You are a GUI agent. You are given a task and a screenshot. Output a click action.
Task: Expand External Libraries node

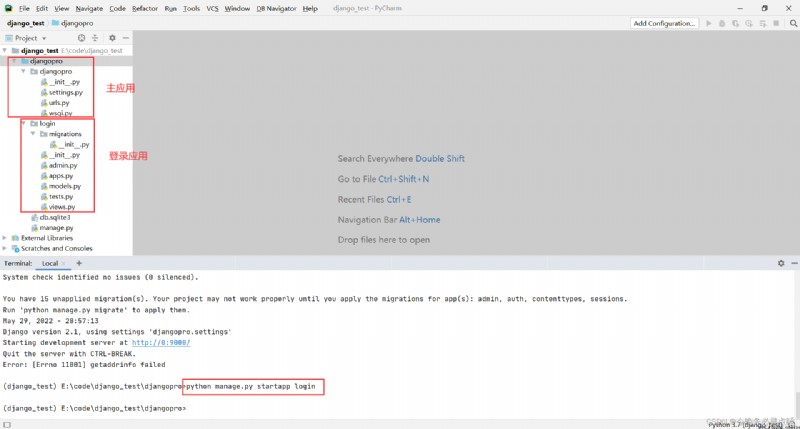pyautogui.click(x=5, y=238)
